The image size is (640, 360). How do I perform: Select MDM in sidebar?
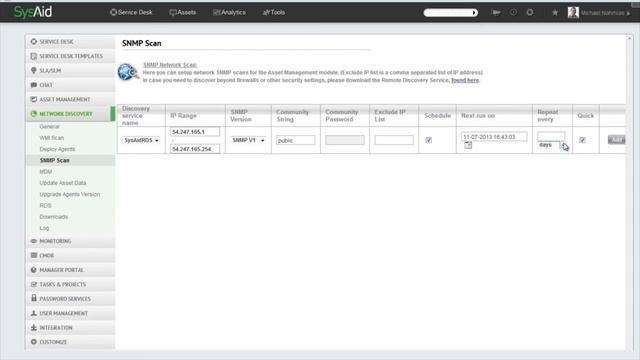point(46,172)
